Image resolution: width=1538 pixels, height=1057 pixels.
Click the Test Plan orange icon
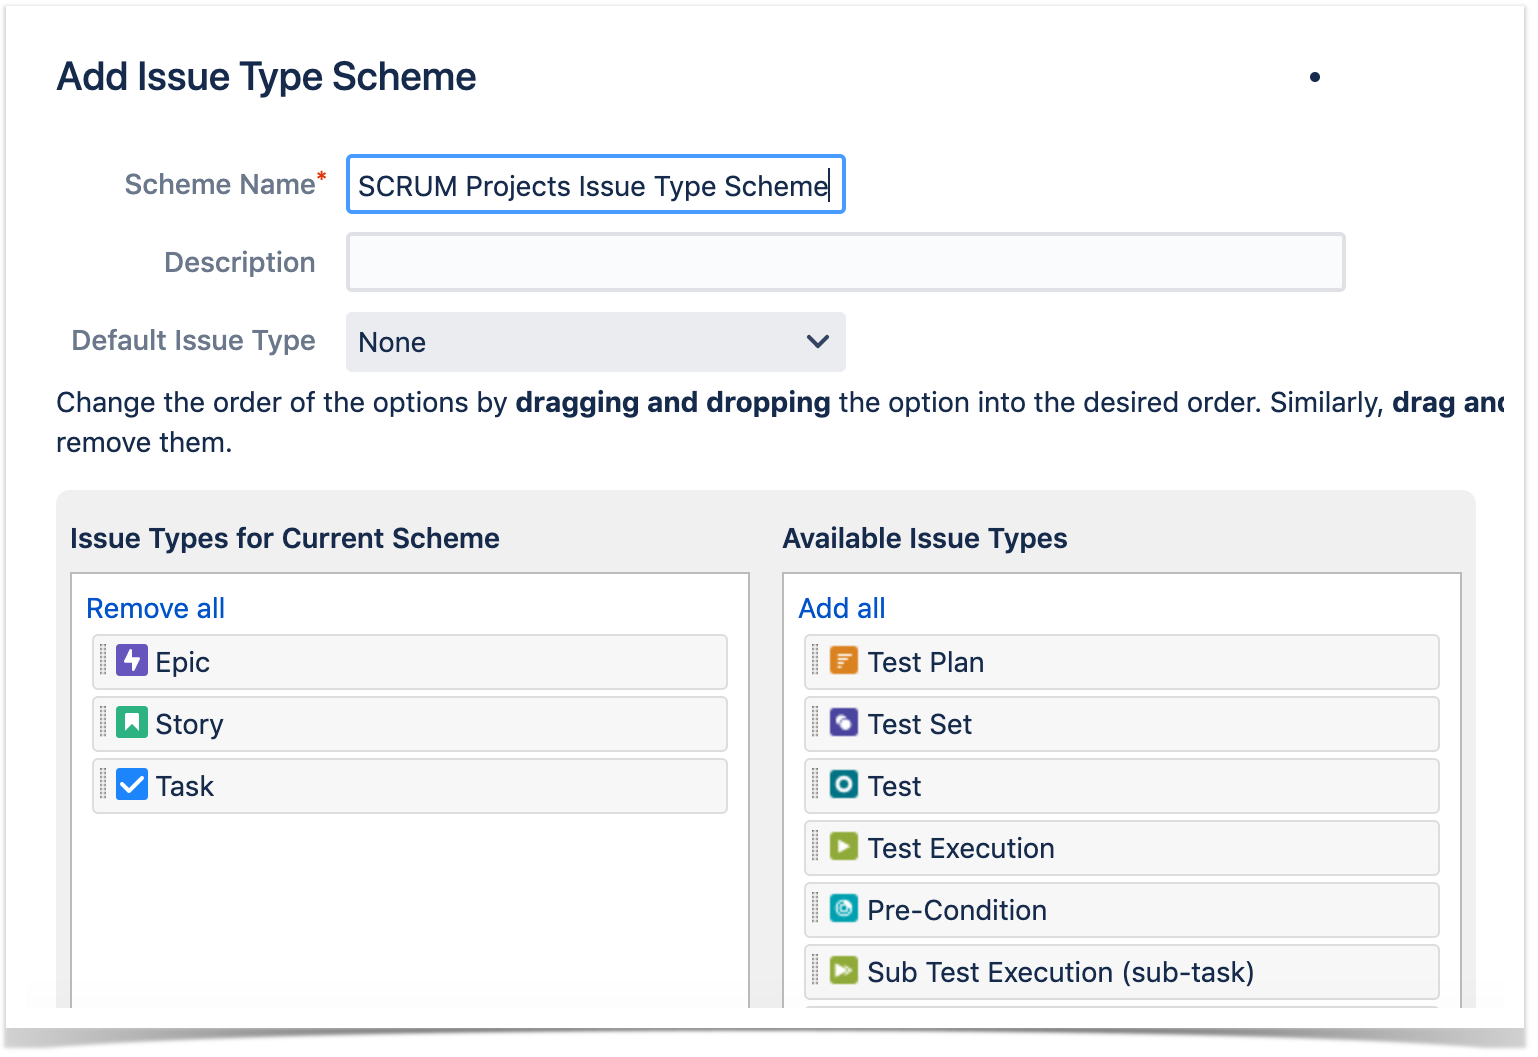(x=844, y=661)
